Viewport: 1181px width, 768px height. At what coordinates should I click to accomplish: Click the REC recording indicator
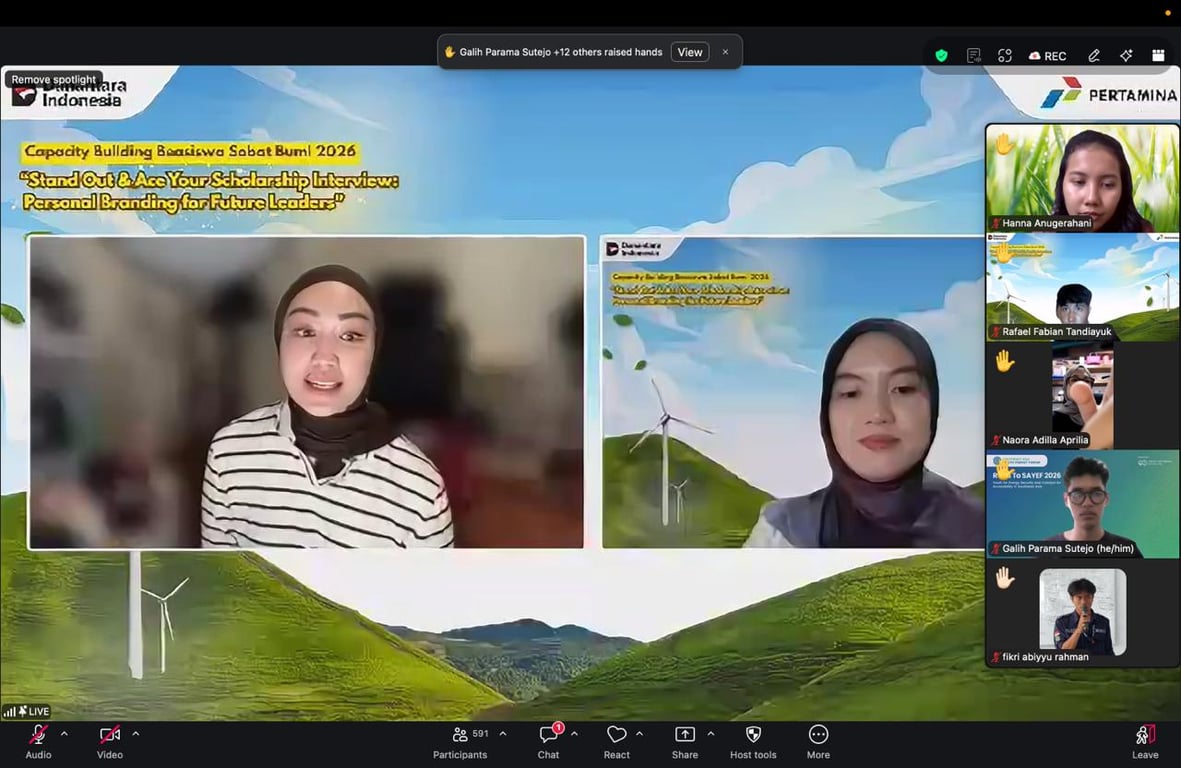pos(1048,56)
